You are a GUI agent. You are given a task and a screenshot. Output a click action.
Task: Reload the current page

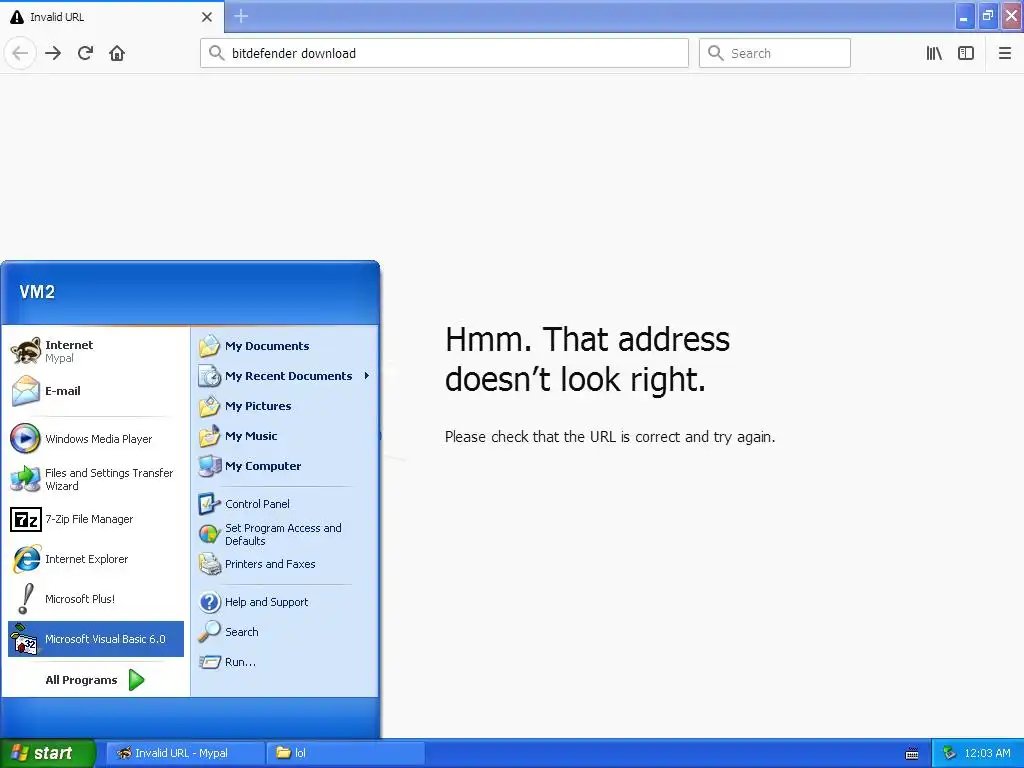point(85,53)
